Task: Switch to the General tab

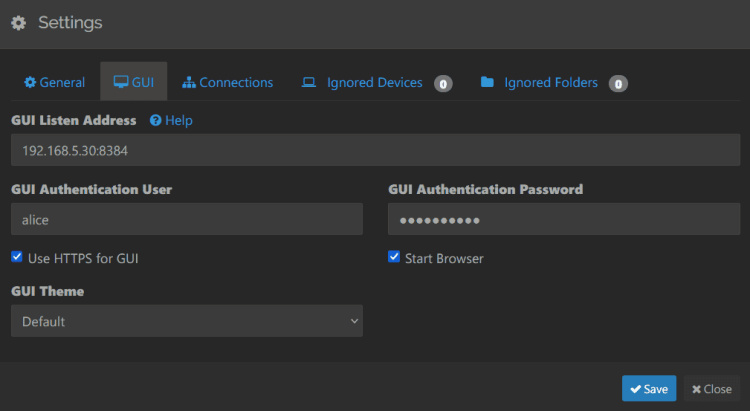Action: click(55, 82)
